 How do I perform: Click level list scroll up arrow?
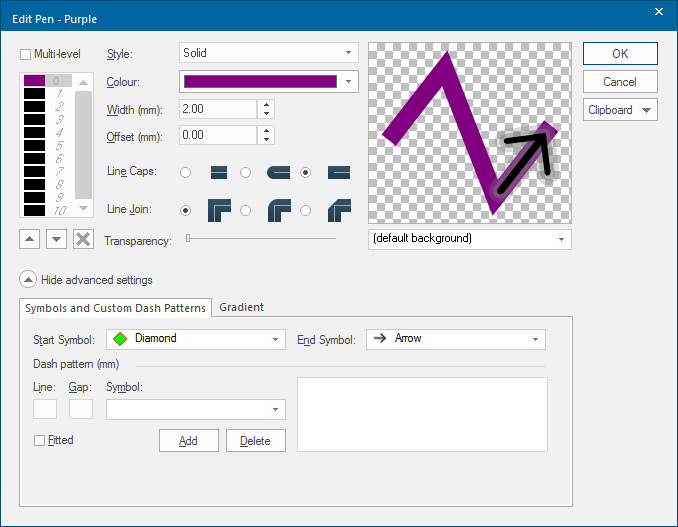coord(83,82)
